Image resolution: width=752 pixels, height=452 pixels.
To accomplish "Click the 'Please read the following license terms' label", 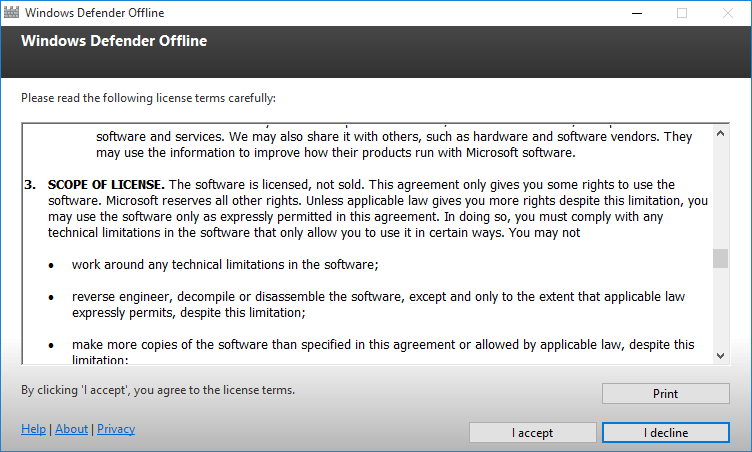I will (x=148, y=98).
